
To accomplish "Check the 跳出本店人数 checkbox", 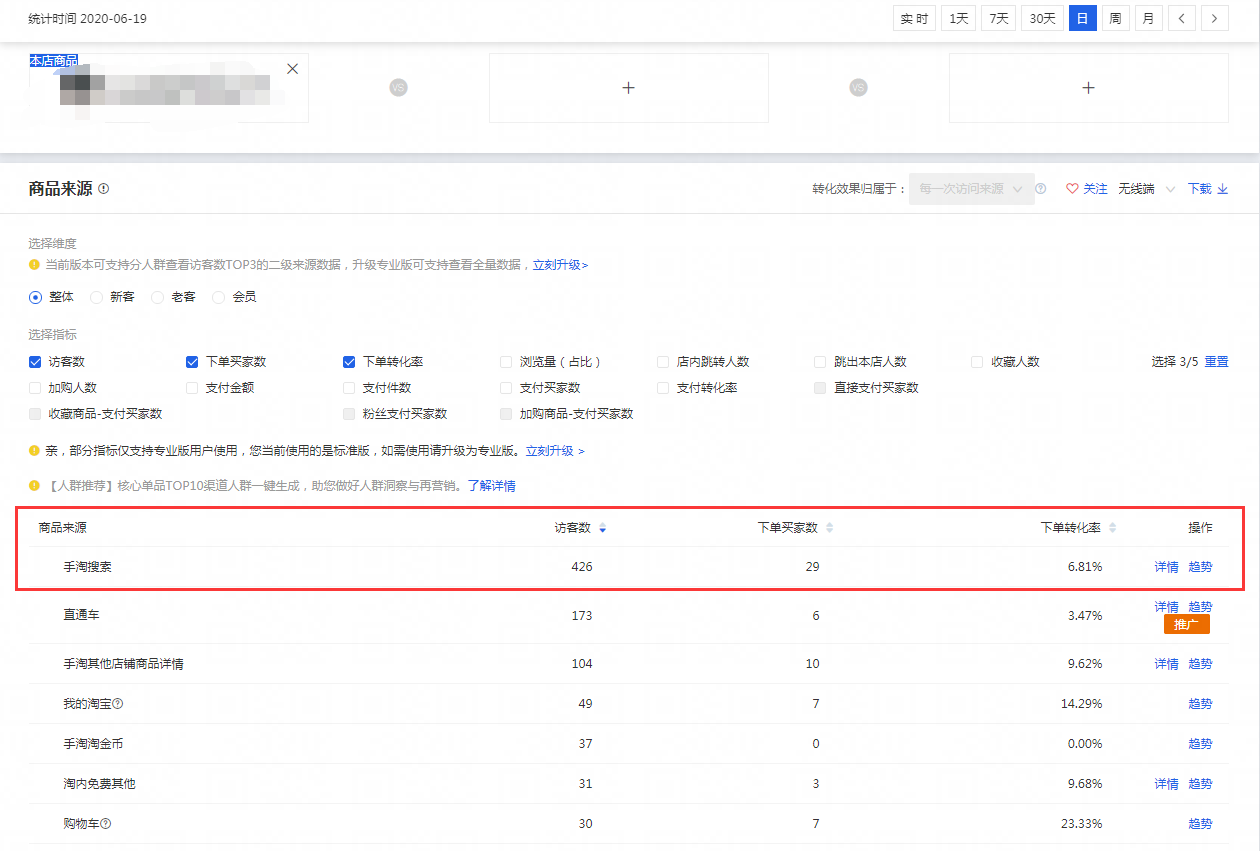I will 821,362.
